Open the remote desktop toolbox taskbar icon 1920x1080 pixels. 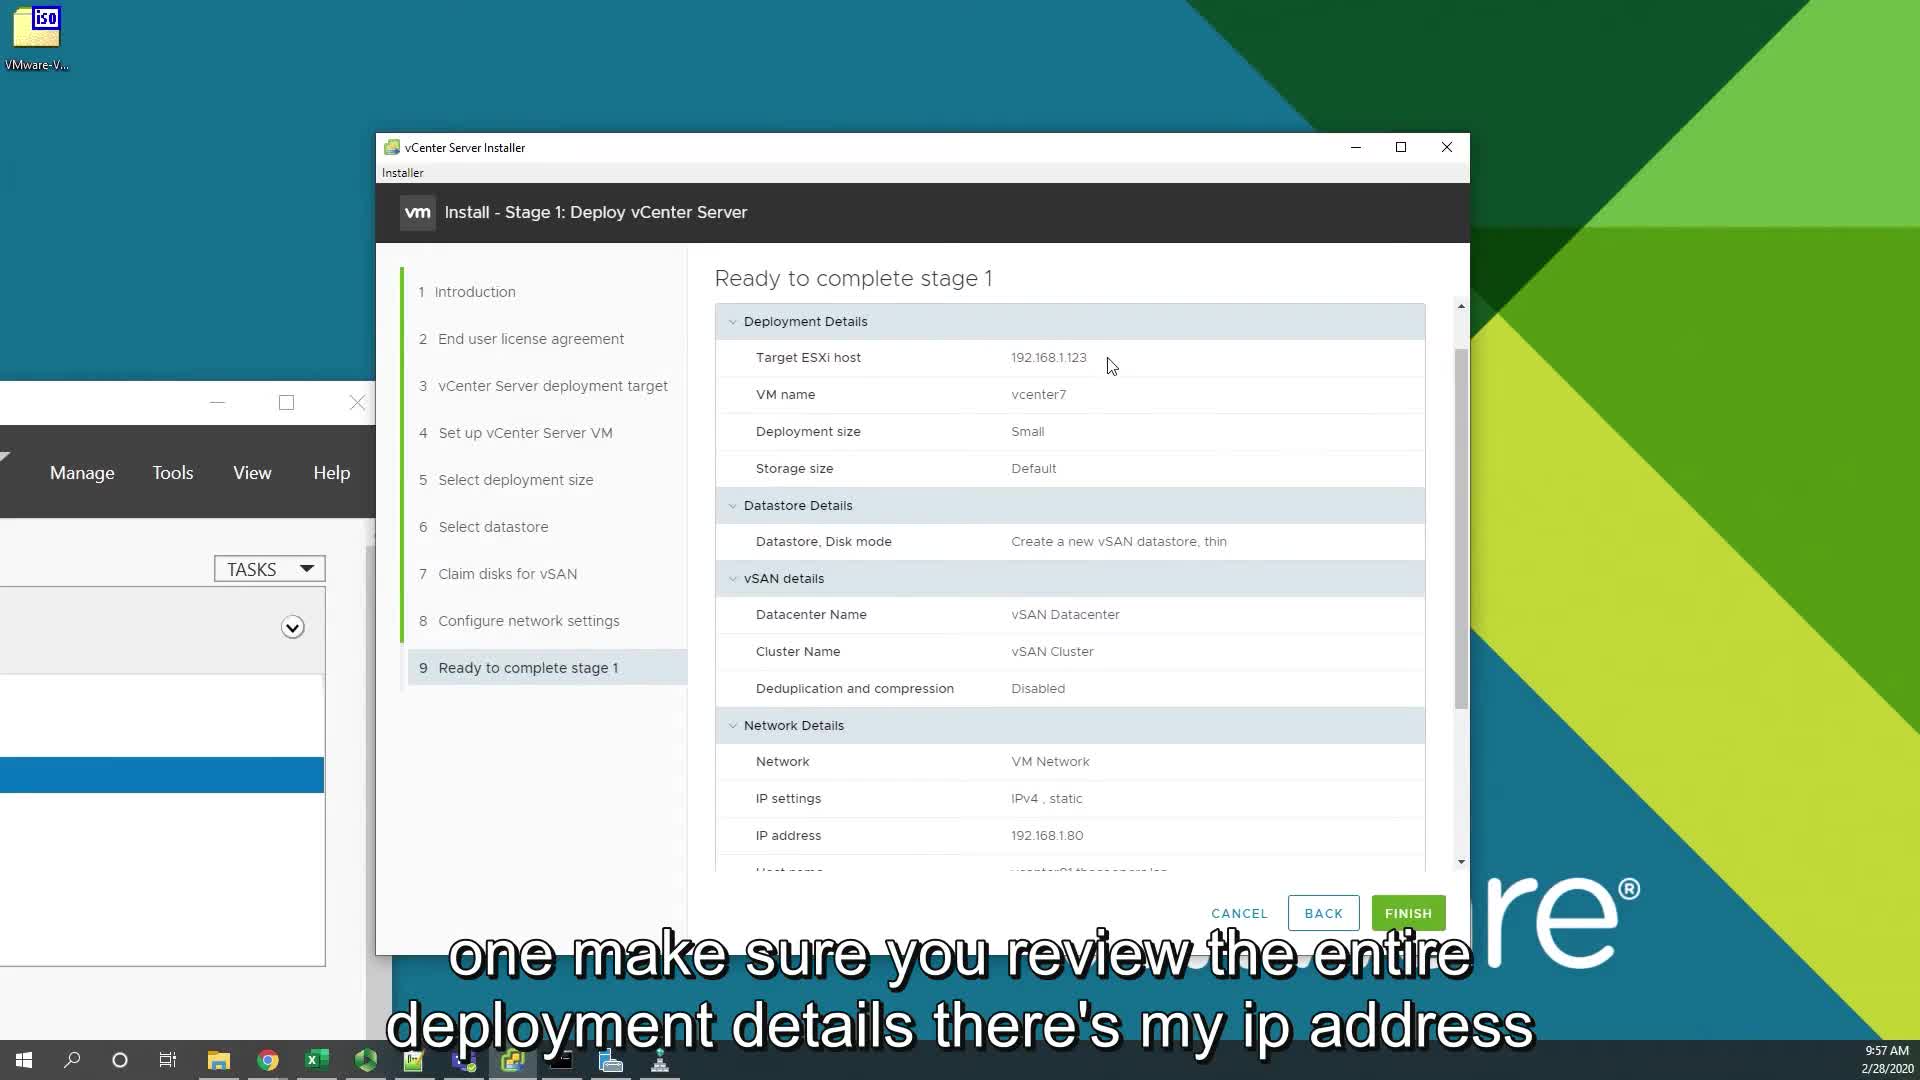610,1060
